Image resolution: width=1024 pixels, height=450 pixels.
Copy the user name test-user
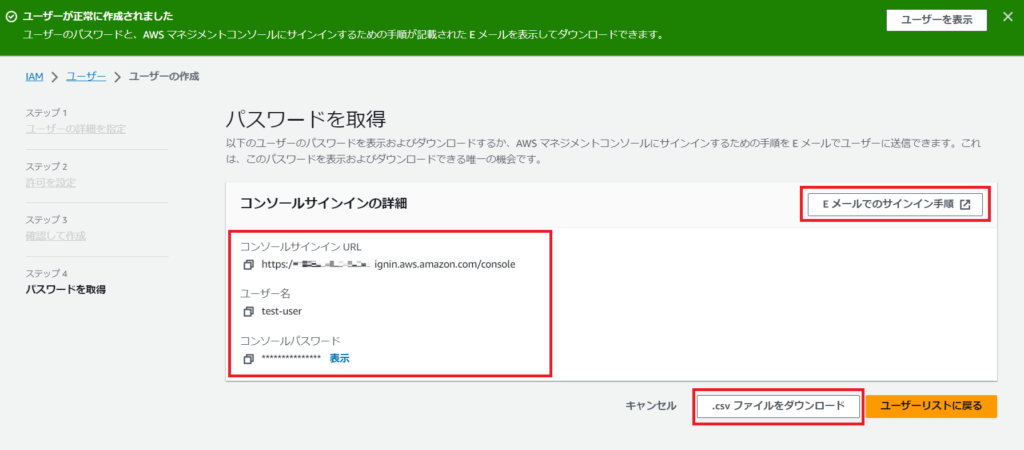coord(249,311)
